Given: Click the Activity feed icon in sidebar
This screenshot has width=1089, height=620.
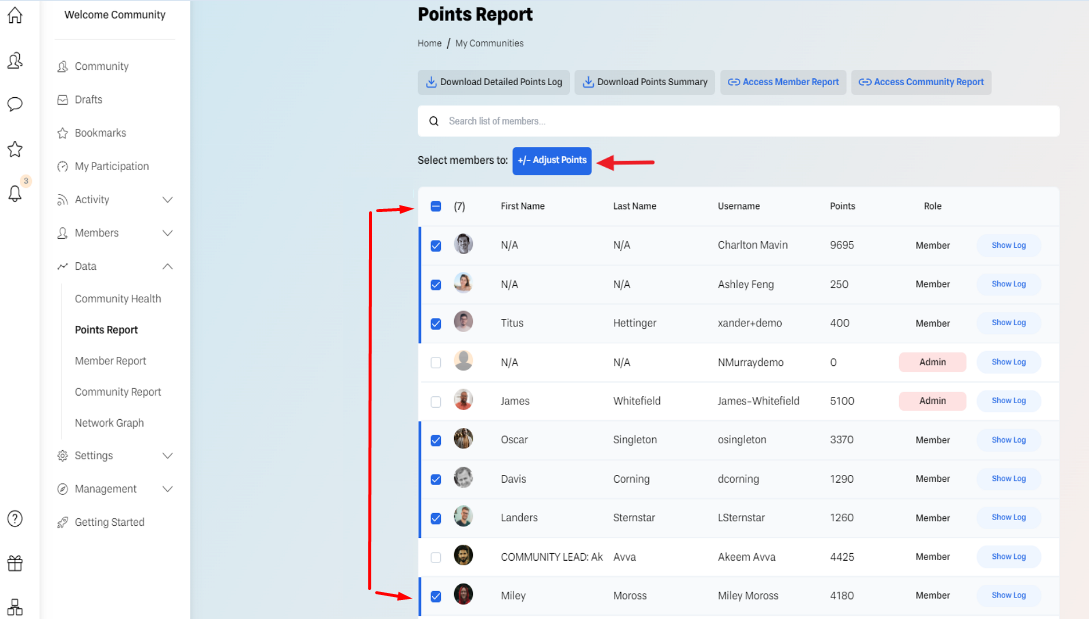Looking at the screenshot, I should coord(63,200).
